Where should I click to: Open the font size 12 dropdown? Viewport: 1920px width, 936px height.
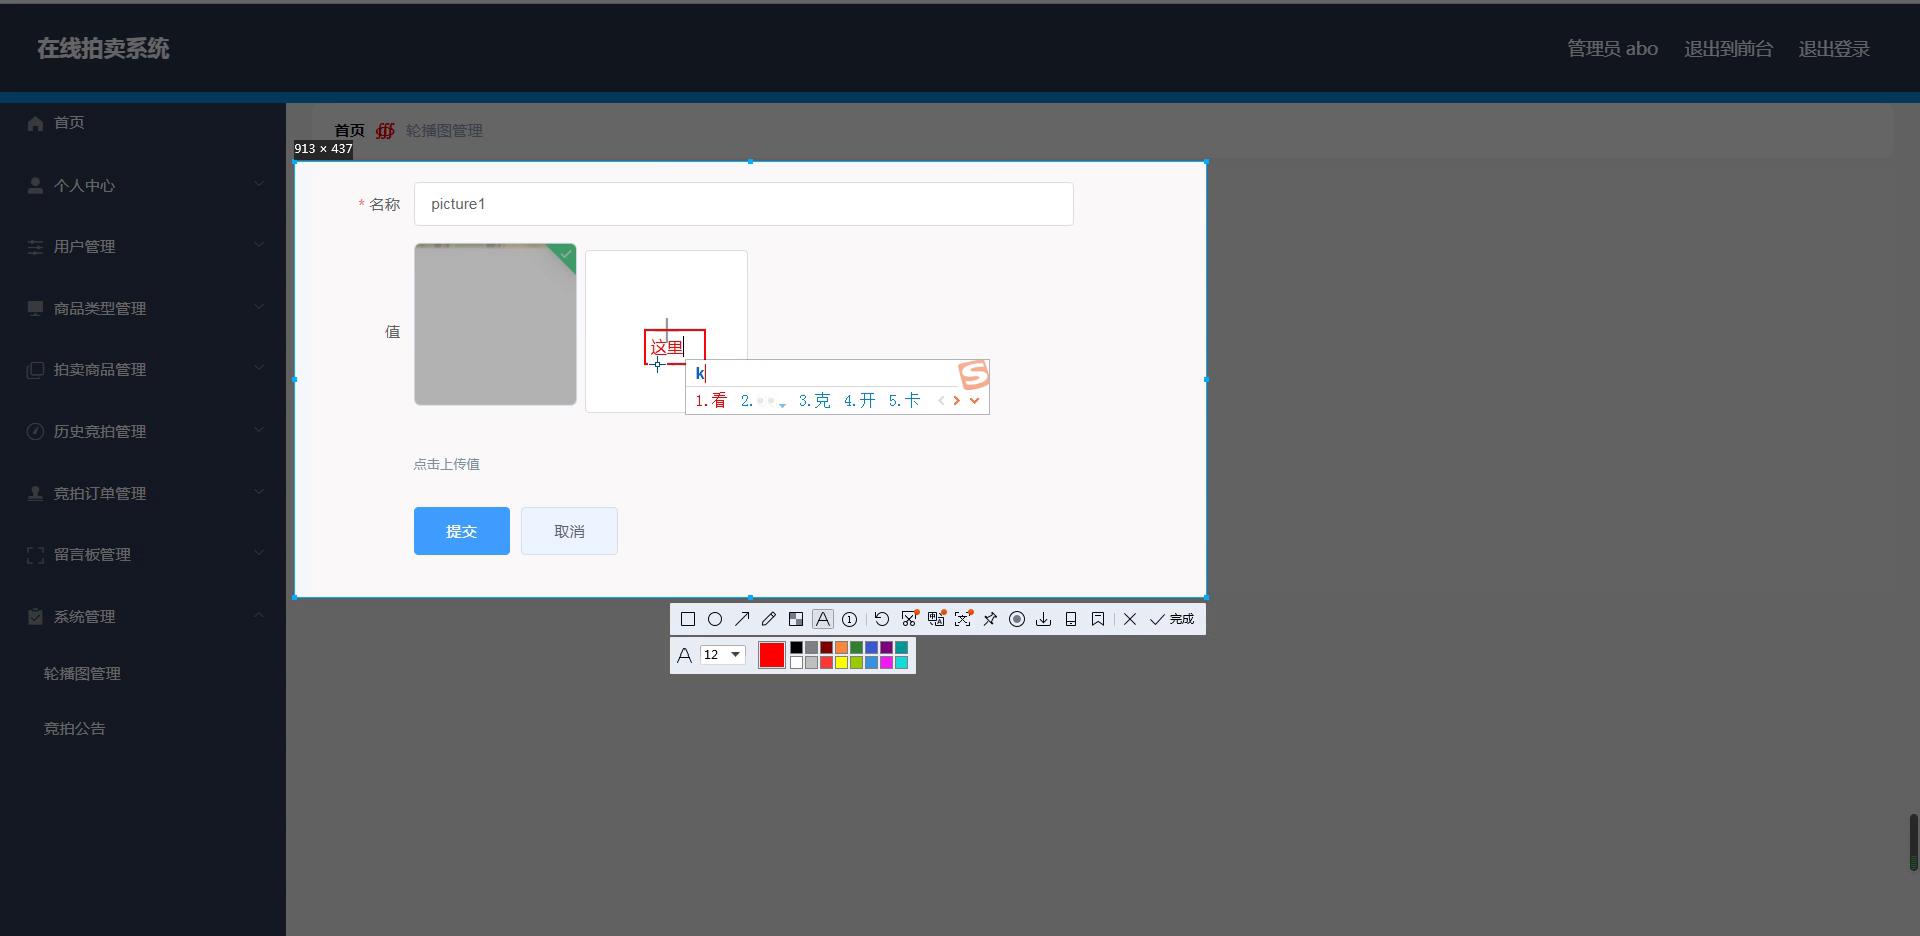pyautogui.click(x=723, y=655)
